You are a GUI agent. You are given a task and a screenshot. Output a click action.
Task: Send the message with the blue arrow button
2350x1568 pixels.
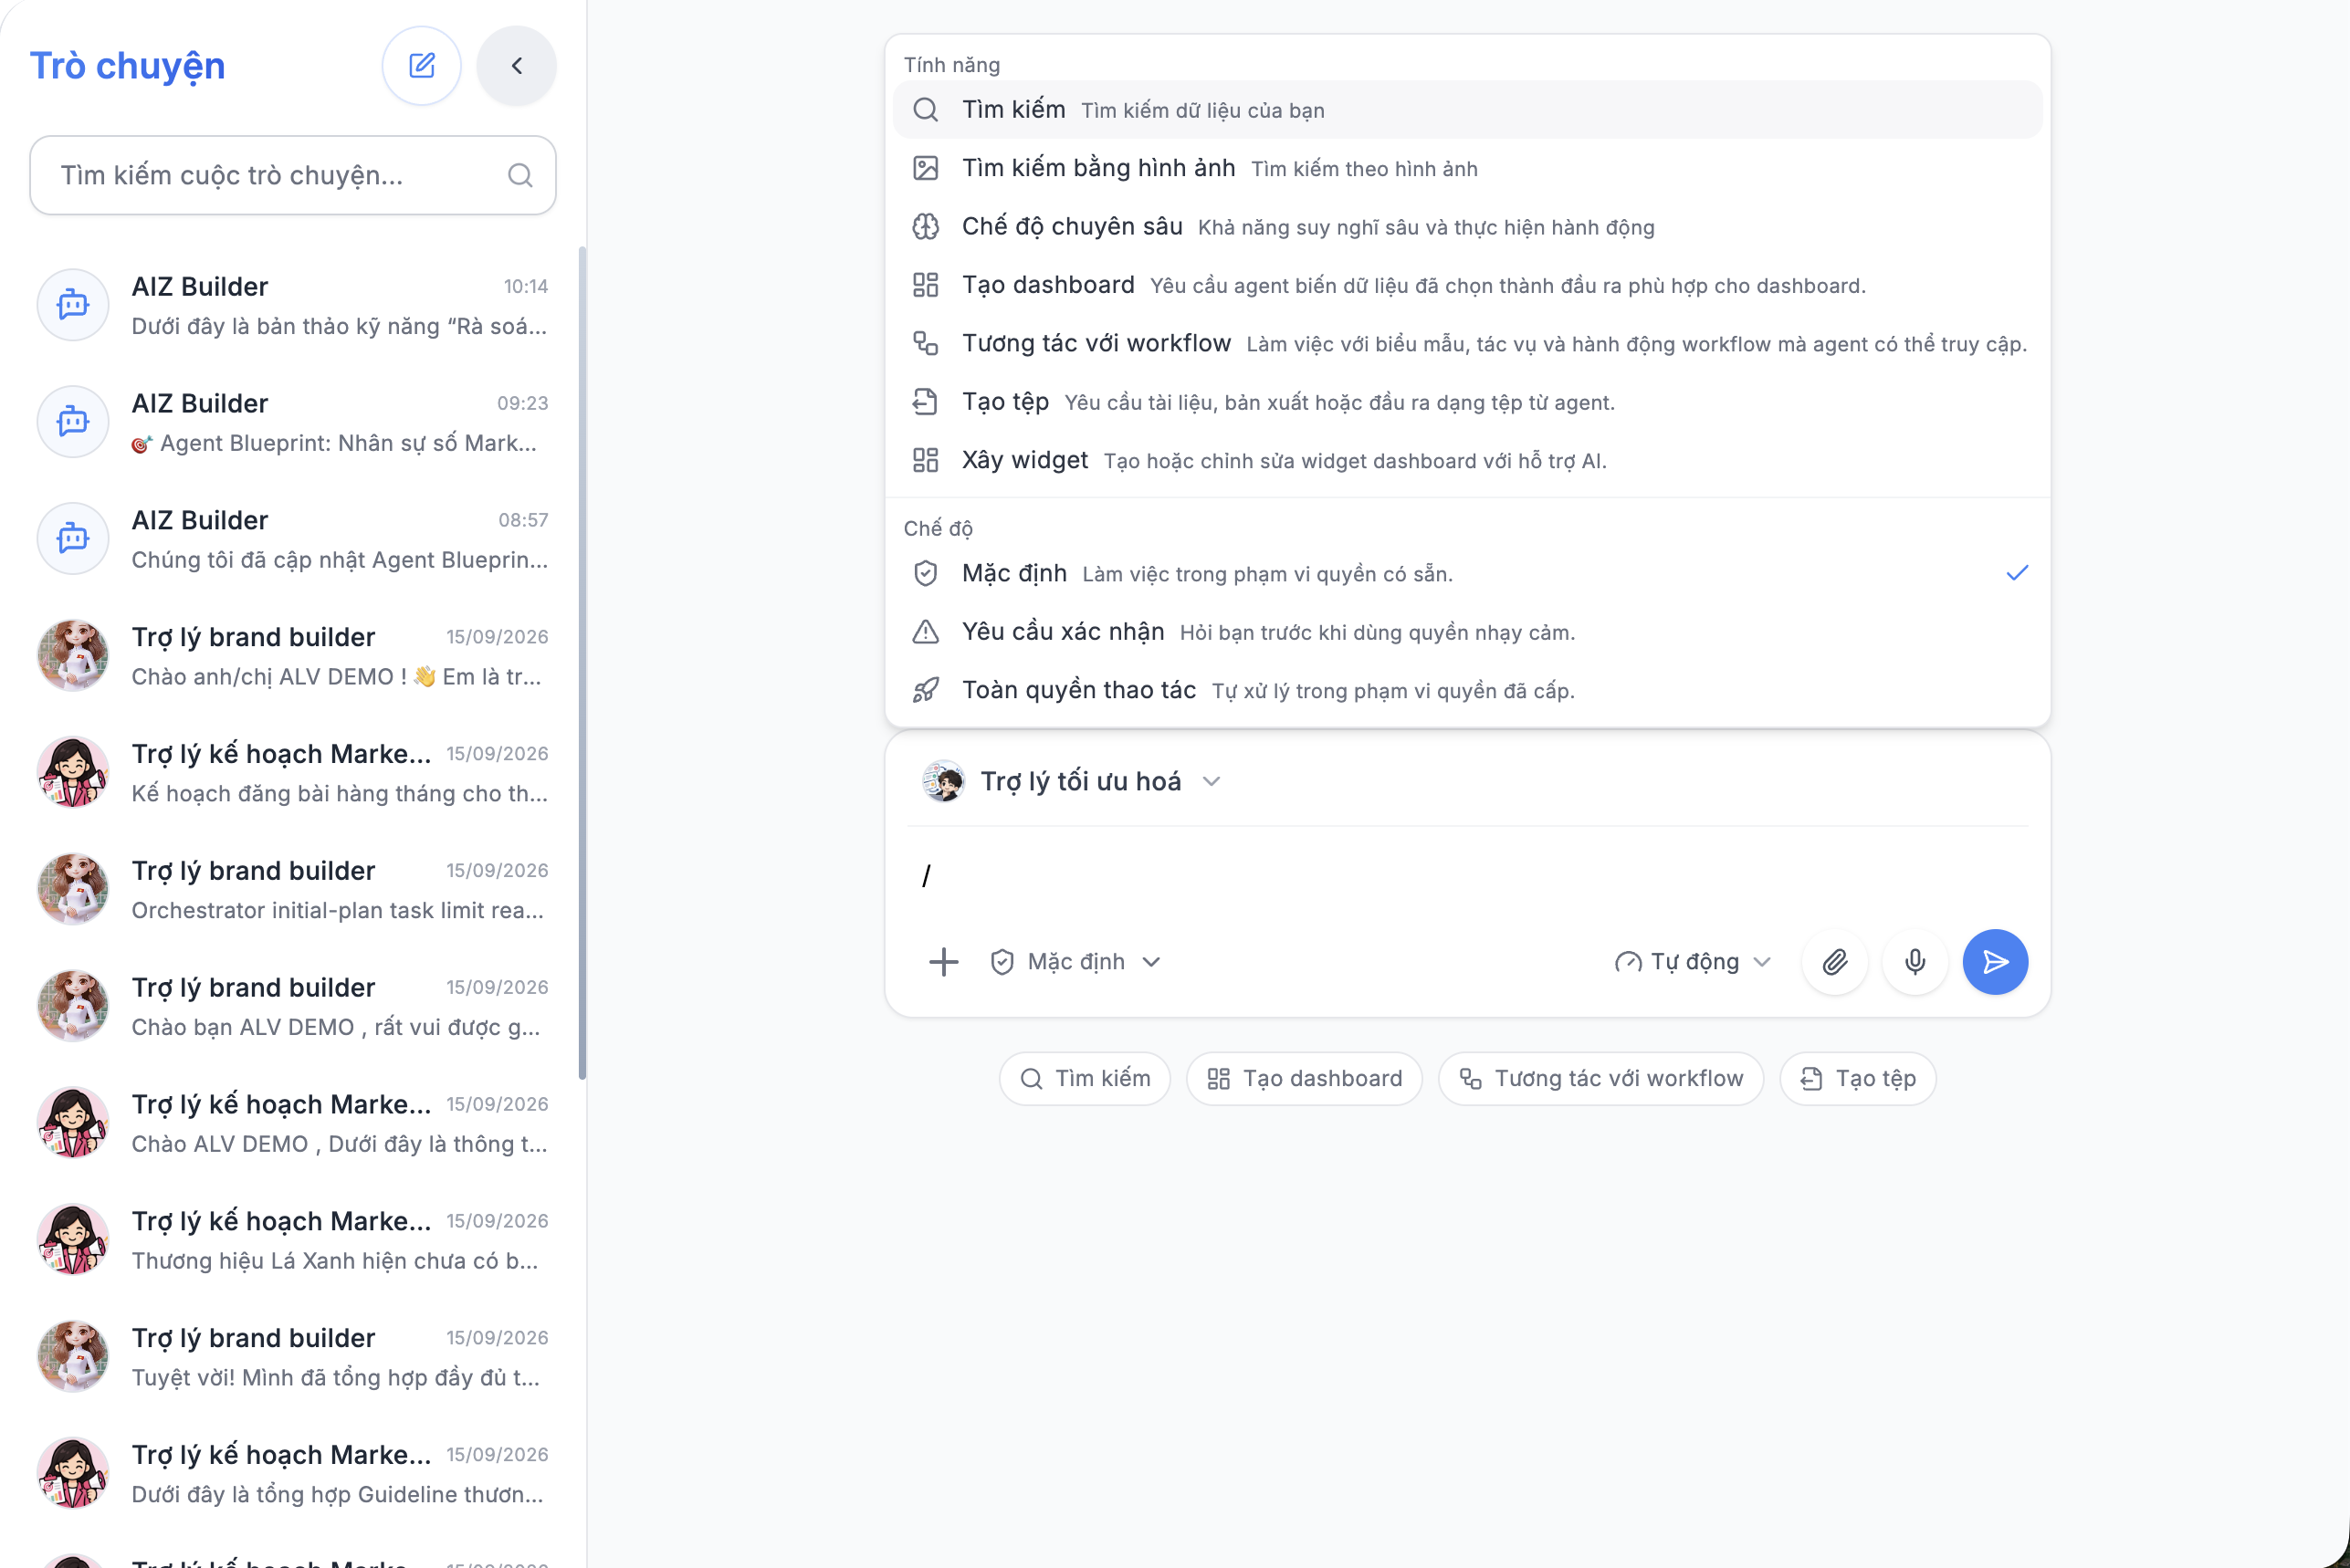(1995, 962)
